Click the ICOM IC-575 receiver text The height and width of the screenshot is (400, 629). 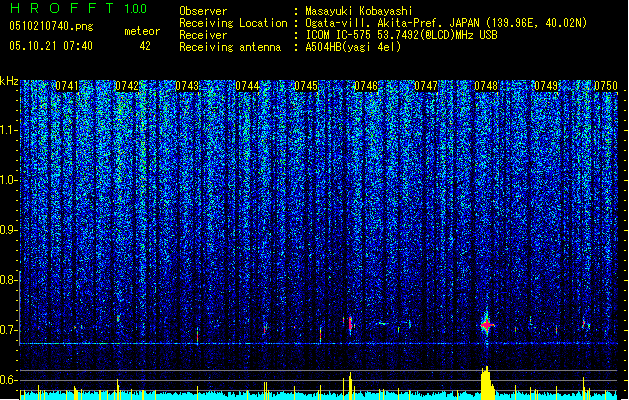click(401, 35)
